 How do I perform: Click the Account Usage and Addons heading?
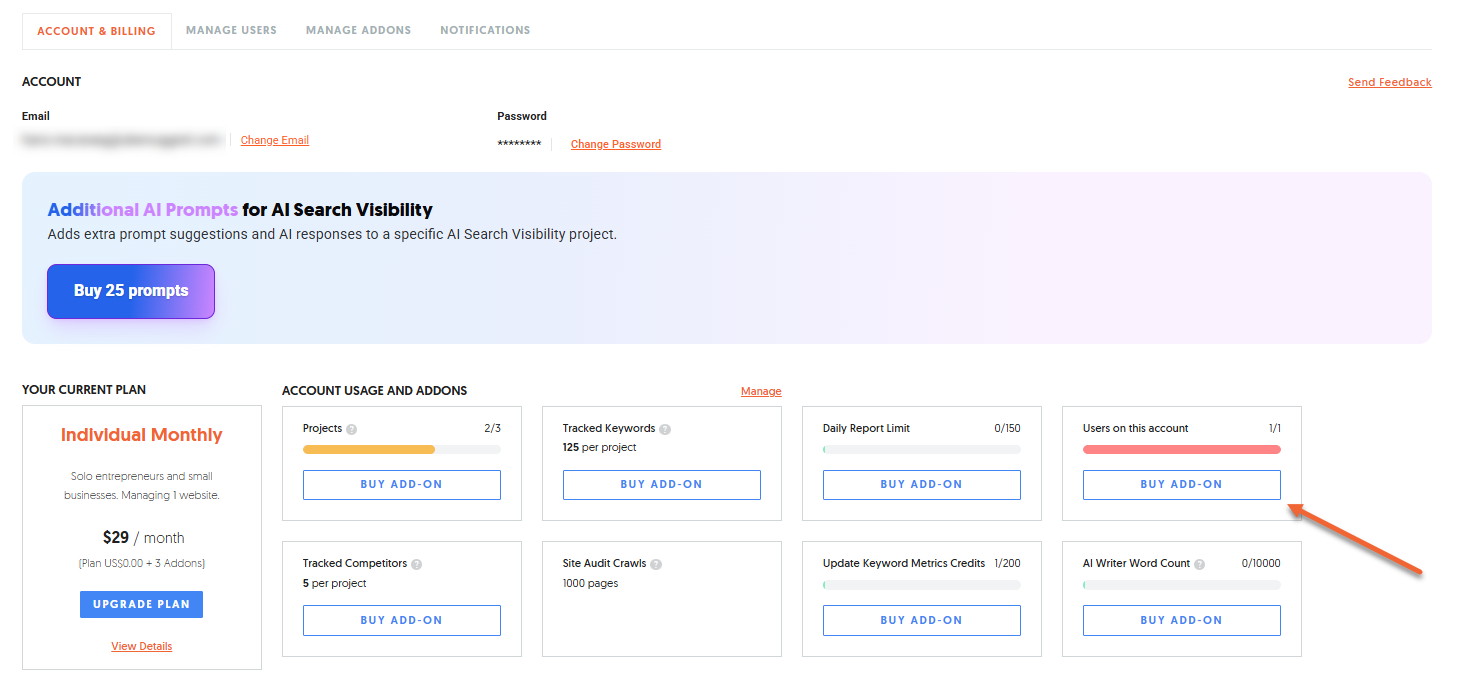click(374, 391)
